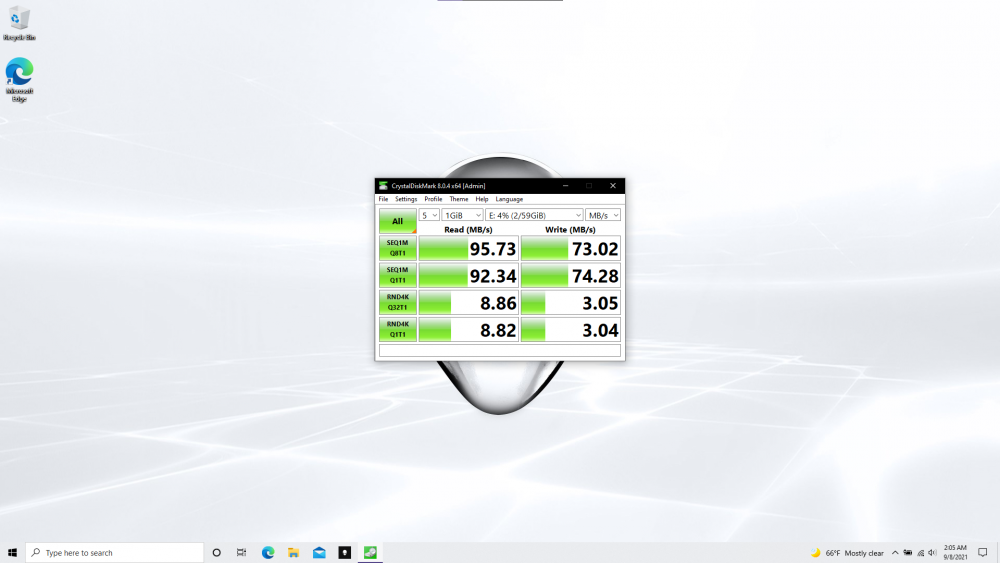Minimize the CrystalDiskMark window
The image size is (1000, 563).
[565, 186]
